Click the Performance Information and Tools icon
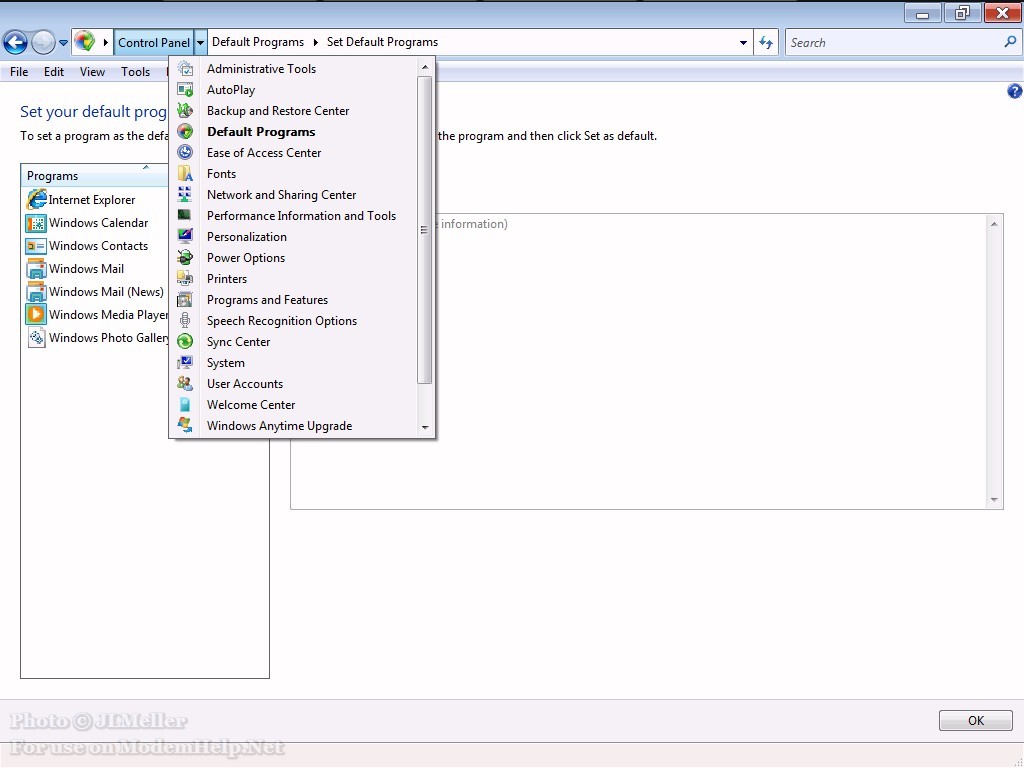Screen dimensions: 1024x768 (185, 216)
